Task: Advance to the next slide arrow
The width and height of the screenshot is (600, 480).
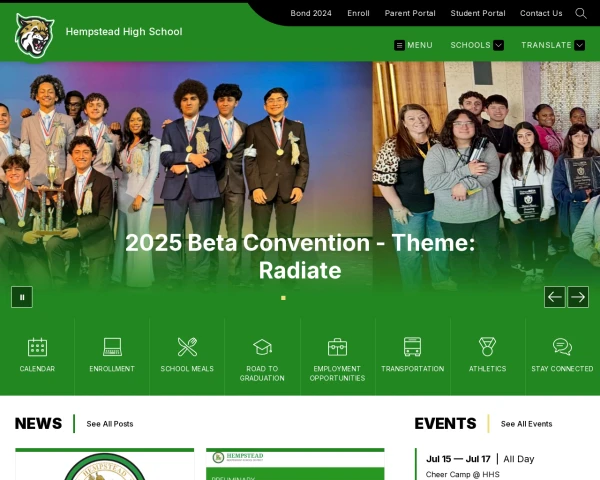Action: [578, 297]
